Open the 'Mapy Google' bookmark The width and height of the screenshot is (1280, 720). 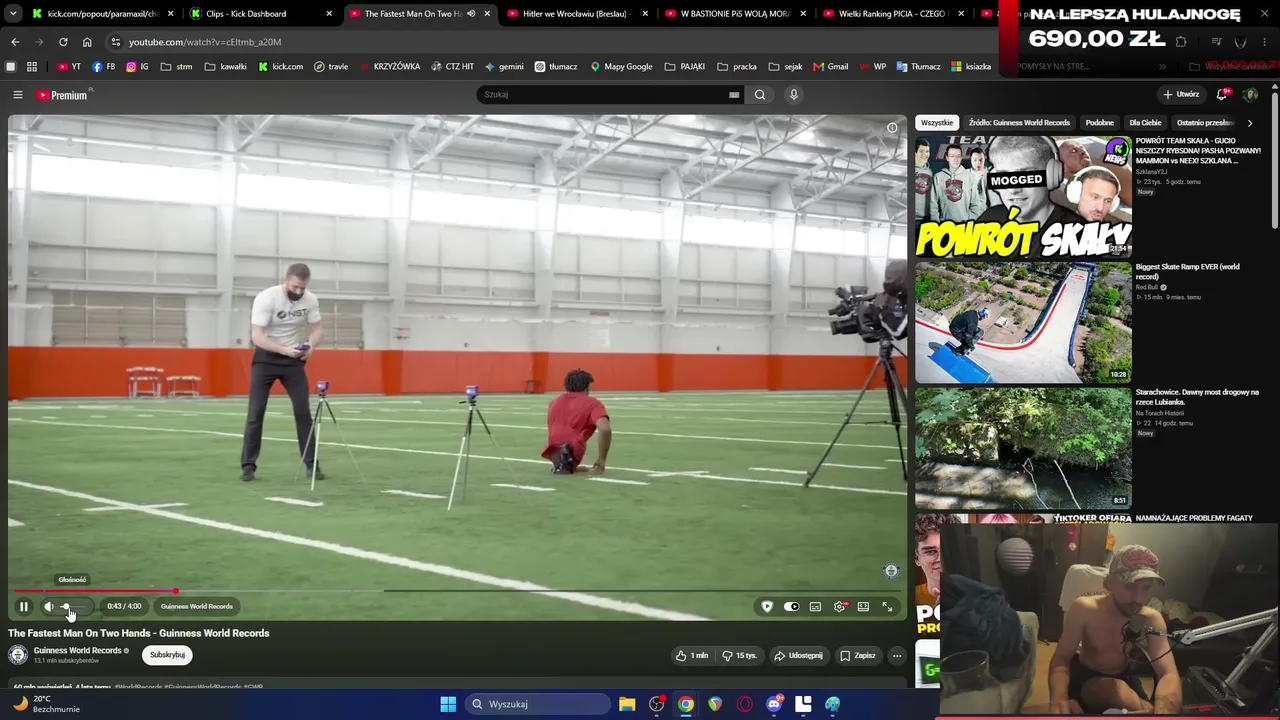pos(621,67)
